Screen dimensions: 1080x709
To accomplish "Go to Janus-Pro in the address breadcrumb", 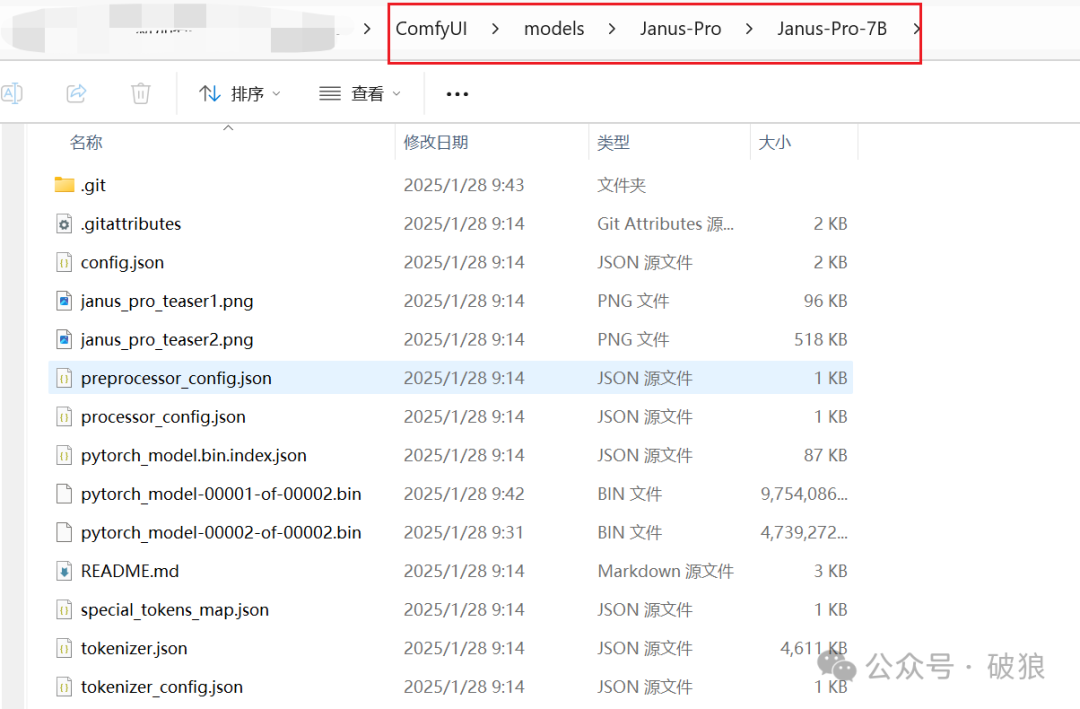I will point(681,29).
